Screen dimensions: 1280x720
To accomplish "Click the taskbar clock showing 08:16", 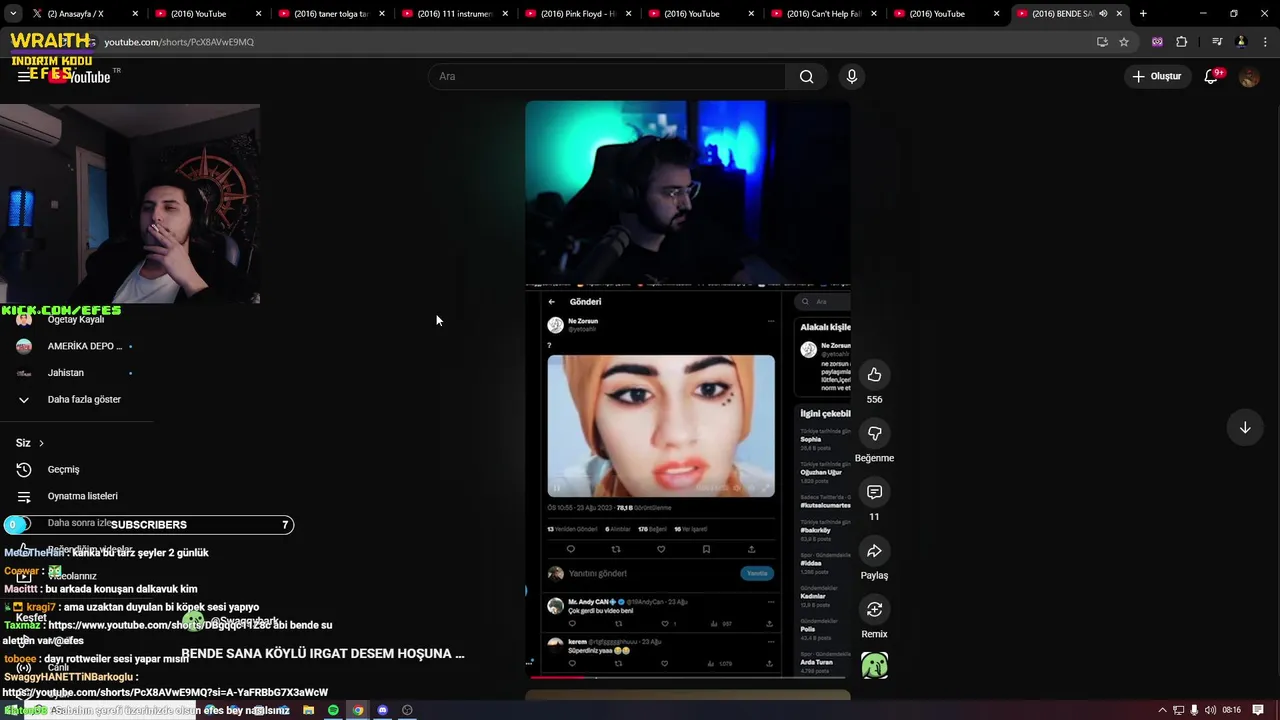I will tap(1231, 710).
